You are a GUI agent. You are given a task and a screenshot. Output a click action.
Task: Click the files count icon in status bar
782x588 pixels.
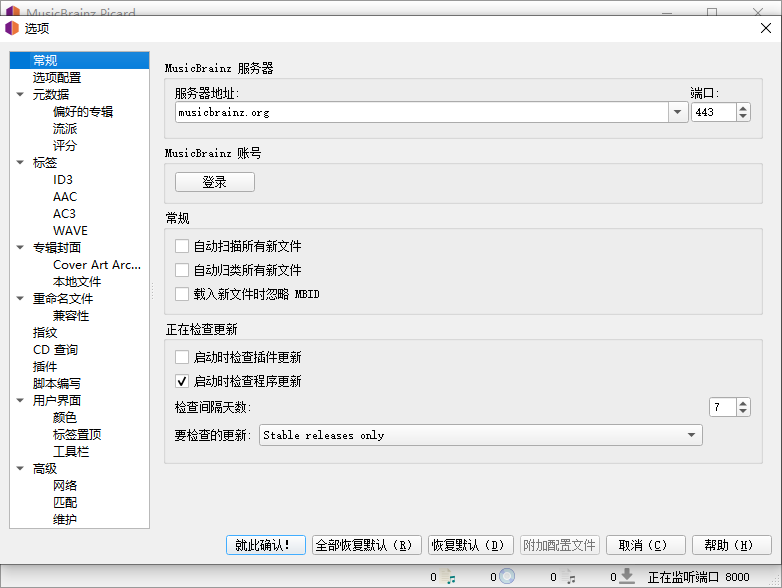(x=448, y=577)
